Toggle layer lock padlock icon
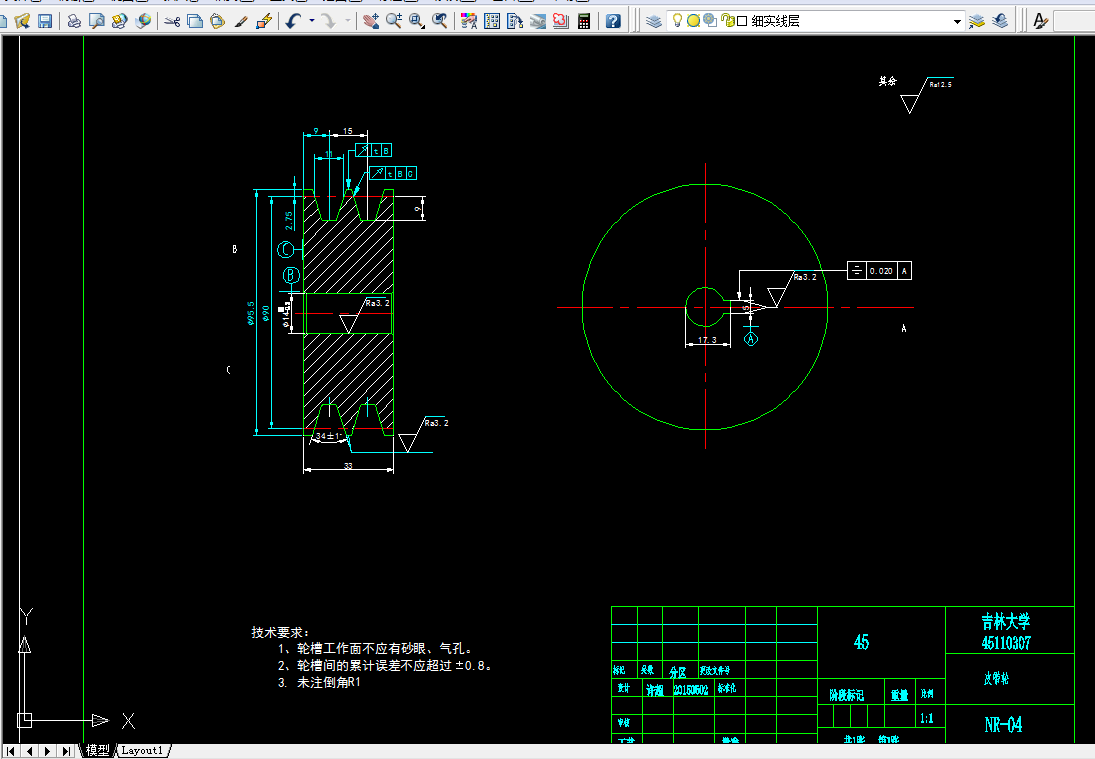Image resolution: width=1095 pixels, height=759 pixels. click(x=727, y=20)
